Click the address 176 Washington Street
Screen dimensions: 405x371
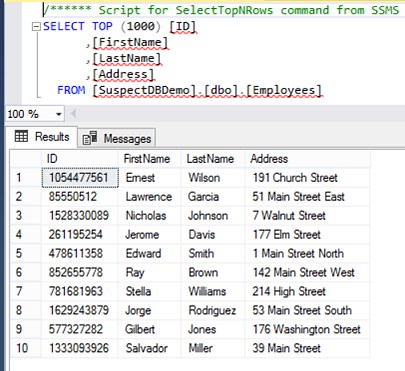tap(307, 330)
